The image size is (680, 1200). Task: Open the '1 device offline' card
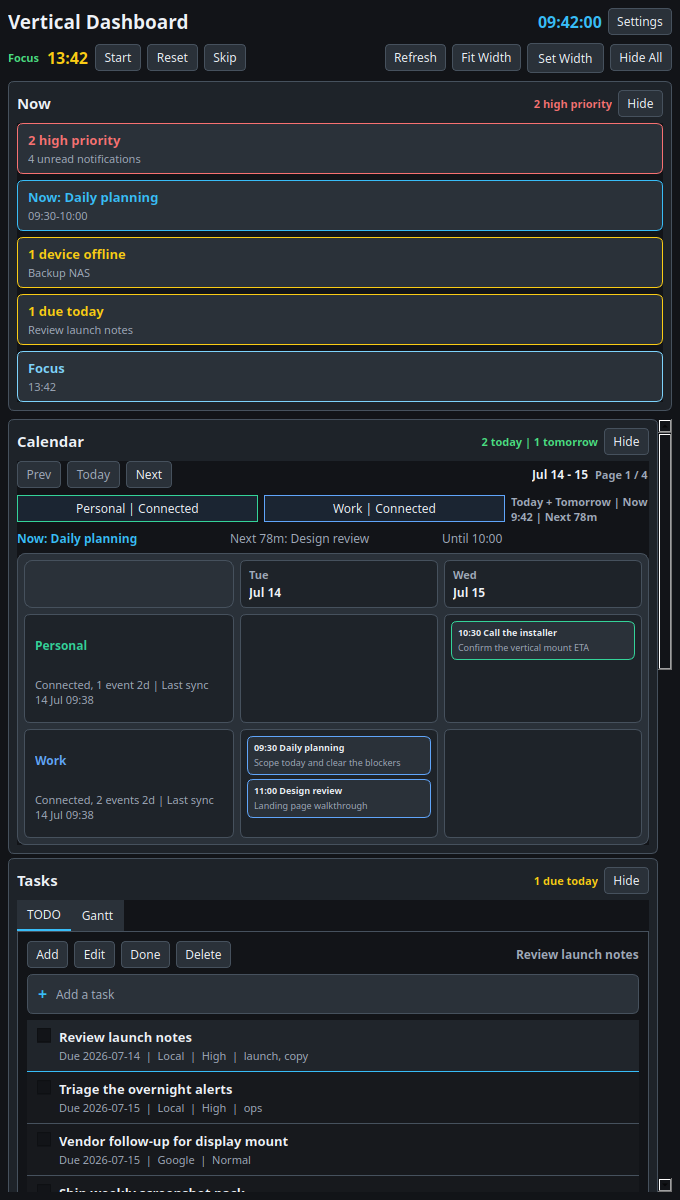[x=340, y=263]
